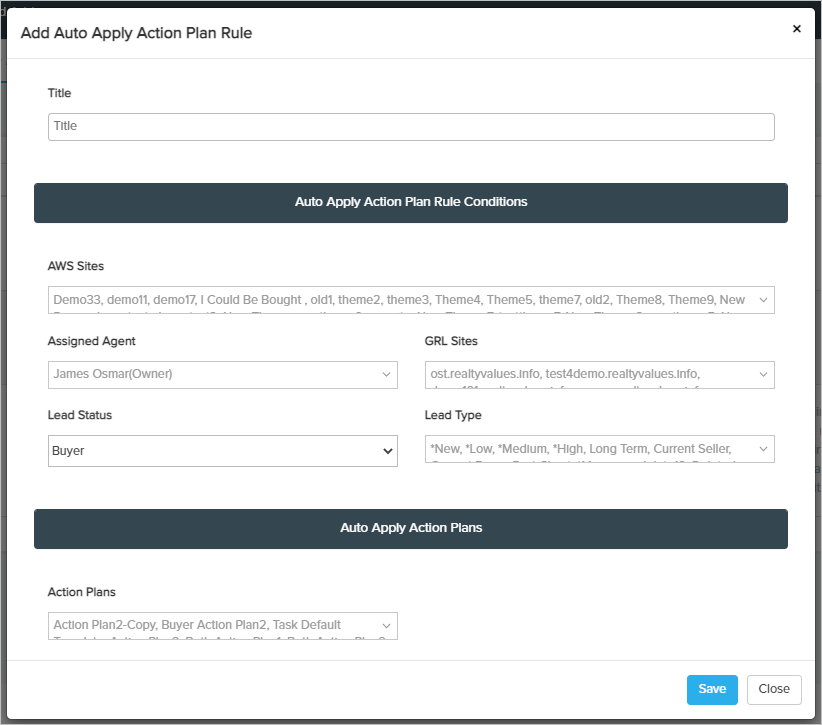
Task: Click the Lead Status field label
Action: pos(80,415)
